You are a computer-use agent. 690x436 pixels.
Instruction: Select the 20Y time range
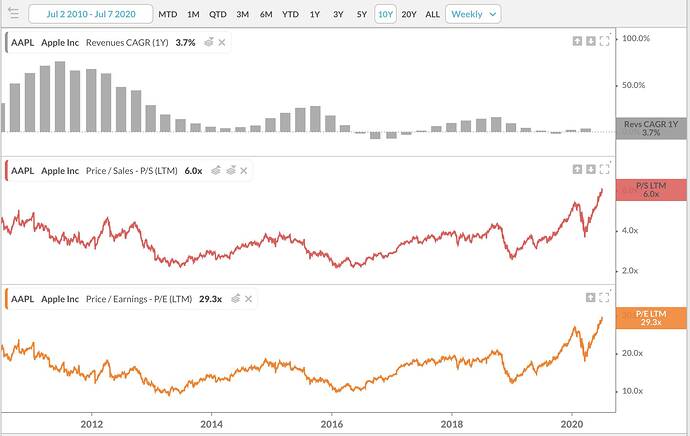pyautogui.click(x=409, y=14)
